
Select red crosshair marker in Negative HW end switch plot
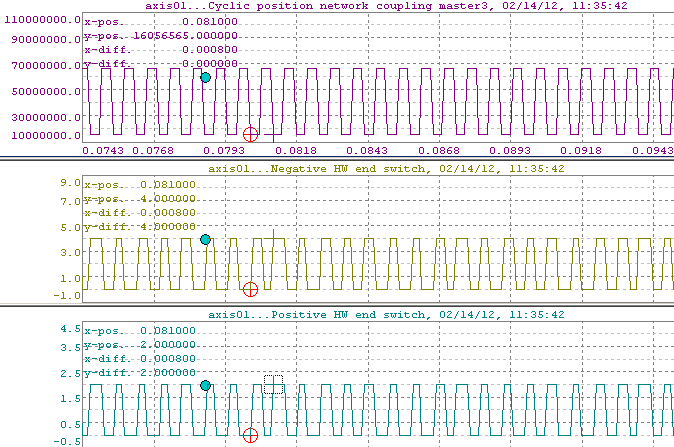pos(250,289)
